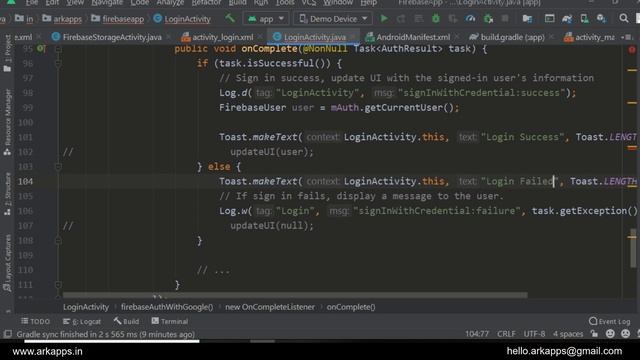This screenshot has width=640, height=360.
Task: Click the happy face feedback icon
Action: [610, 334]
